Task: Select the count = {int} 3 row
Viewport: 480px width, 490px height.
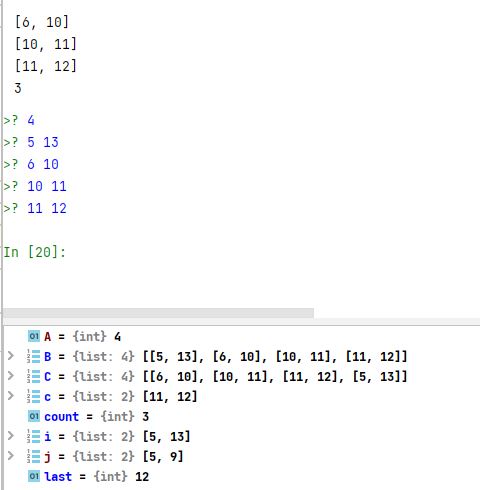Action: click(x=242, y=416)
